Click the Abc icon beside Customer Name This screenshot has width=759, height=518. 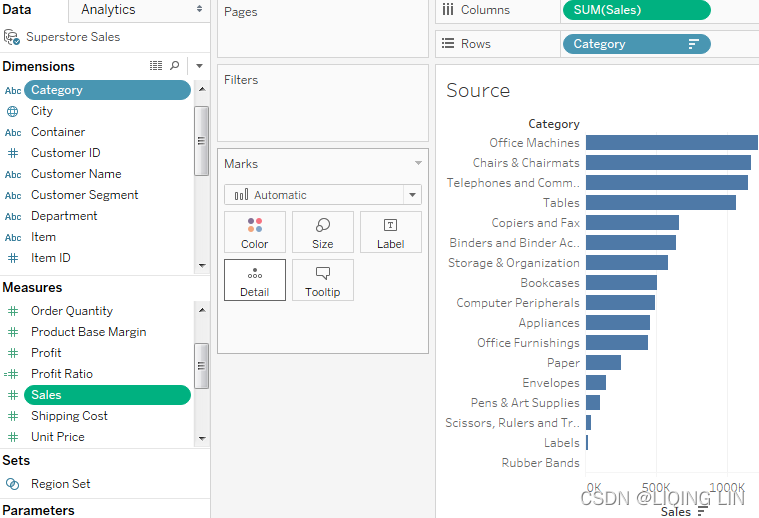13,174
